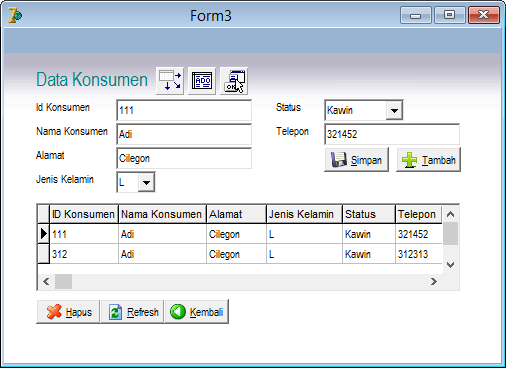The height and width of the screenshot is (368, 506).
Task: Click cell 111 in the grid
Action: pyautogui.click(x=84, y=234)
